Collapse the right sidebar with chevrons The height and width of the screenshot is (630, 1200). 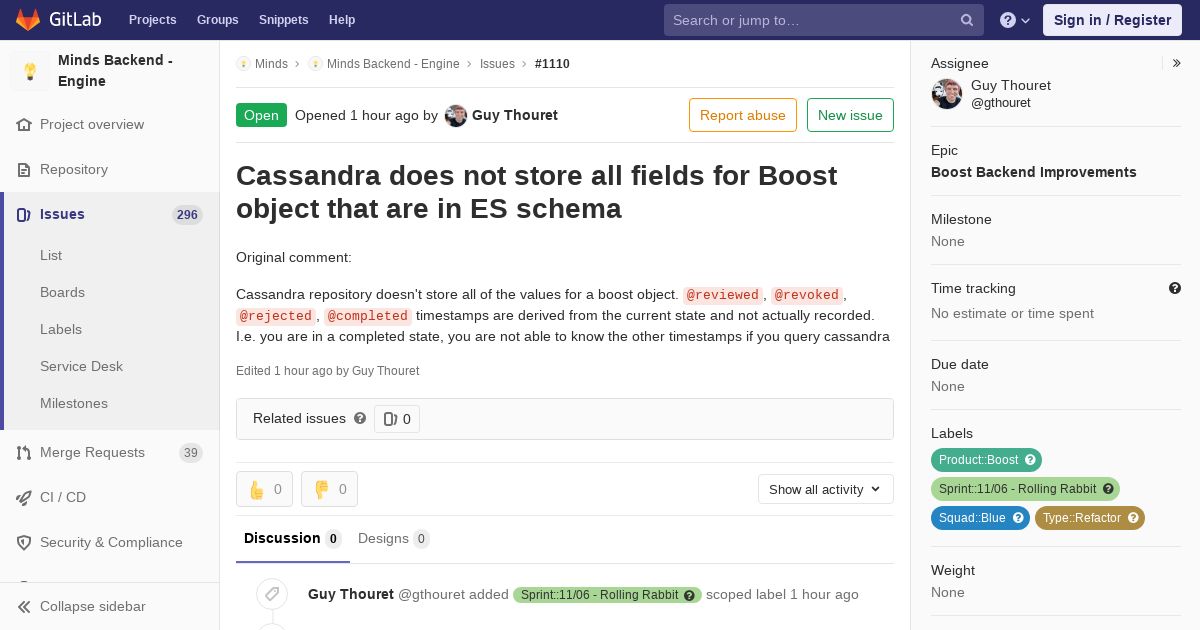click(x=1177, y=63)
